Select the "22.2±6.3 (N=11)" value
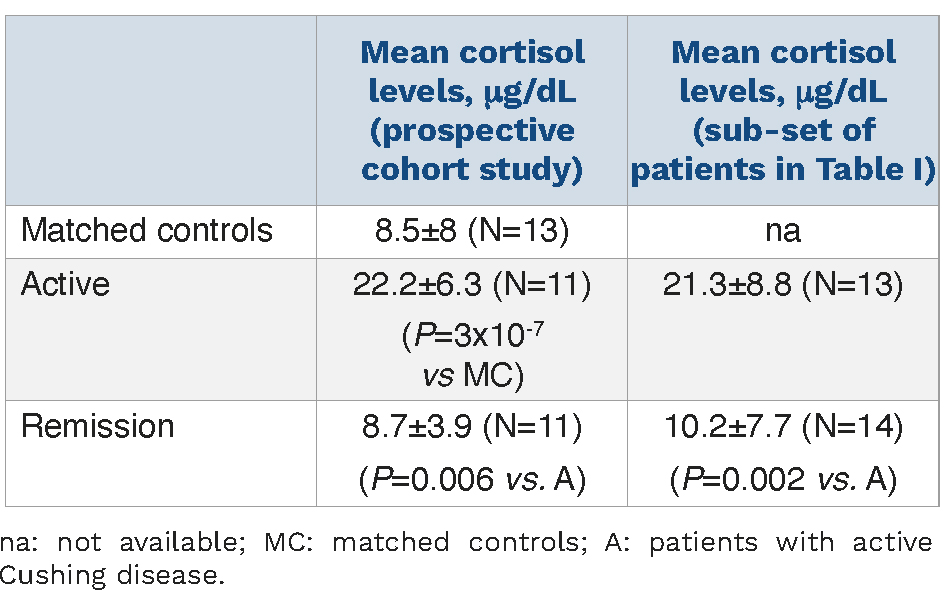The height and width of the screenshot is (590, 947). tap(471, 285)
